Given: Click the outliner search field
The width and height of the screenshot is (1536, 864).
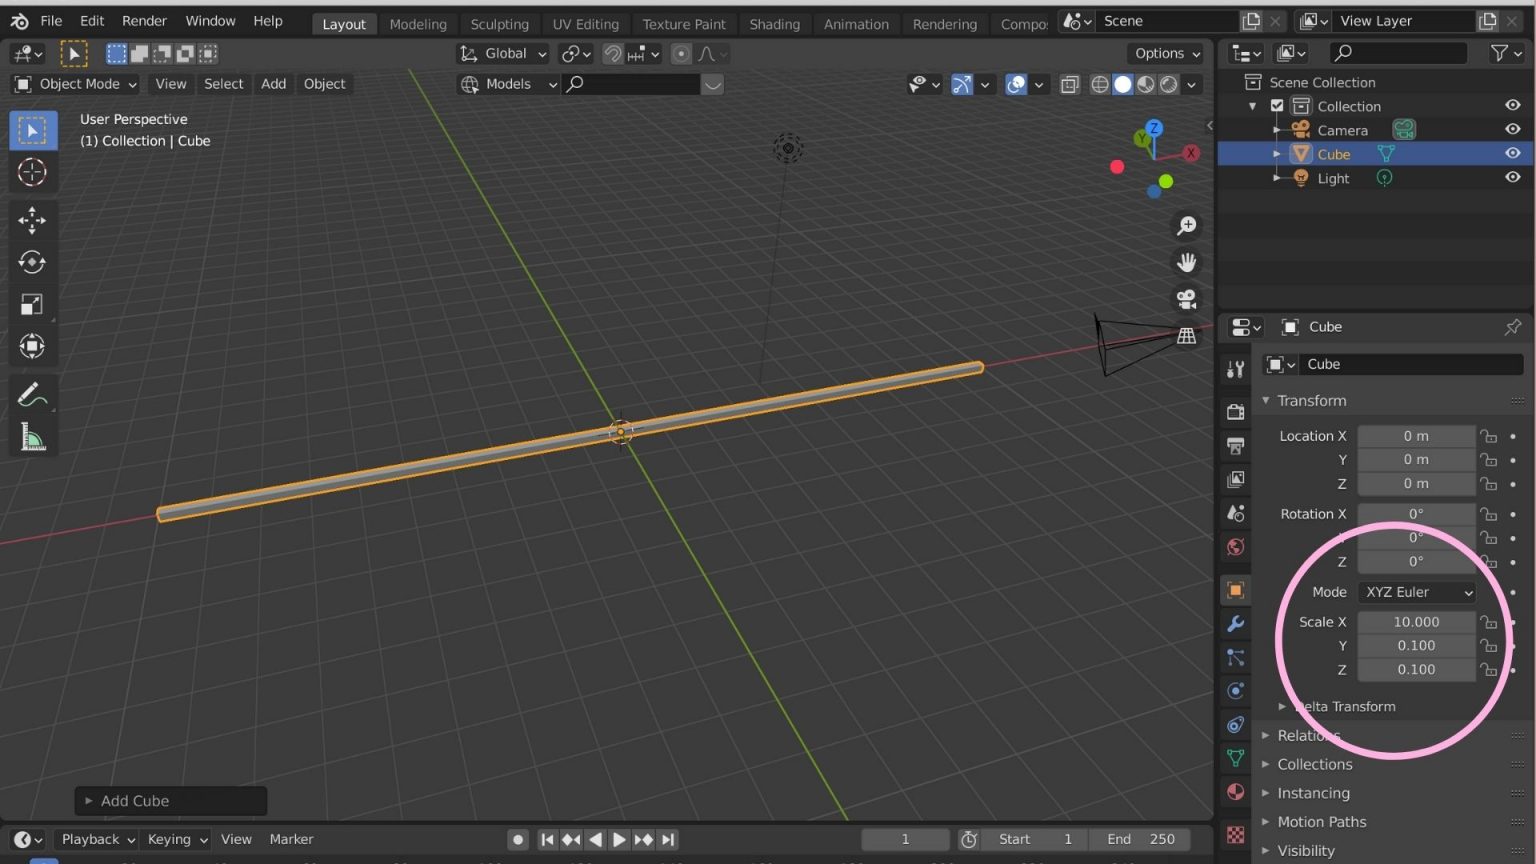Looking at the screenshot, I should [1397, 53].
